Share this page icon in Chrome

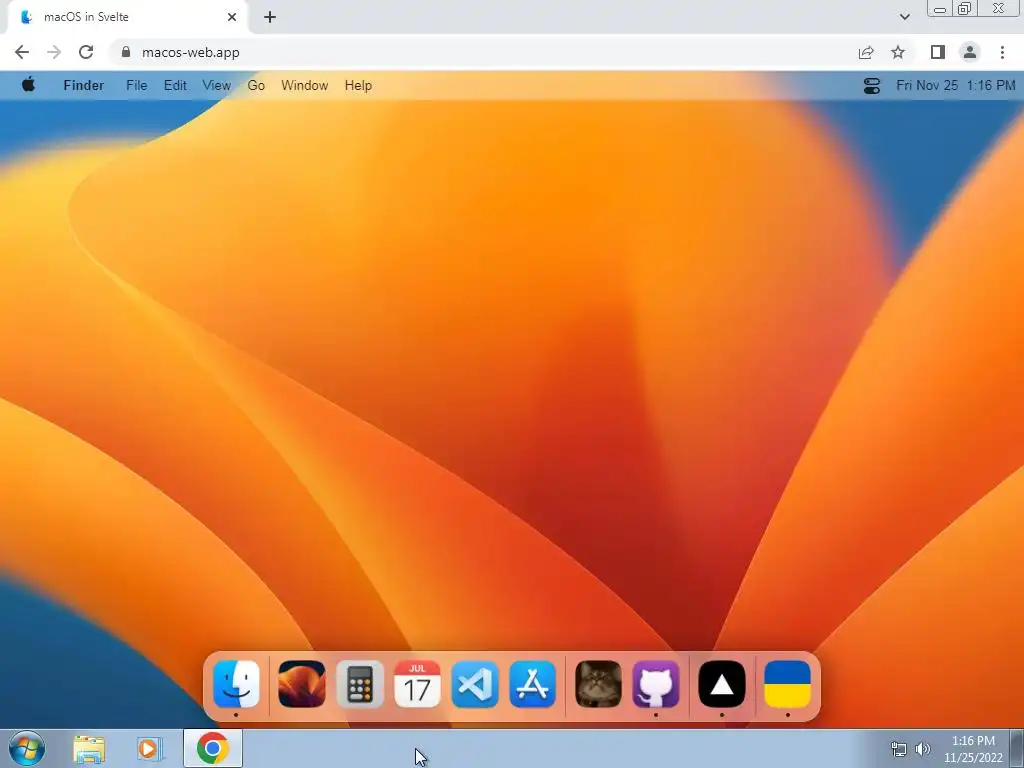(866, 52)
